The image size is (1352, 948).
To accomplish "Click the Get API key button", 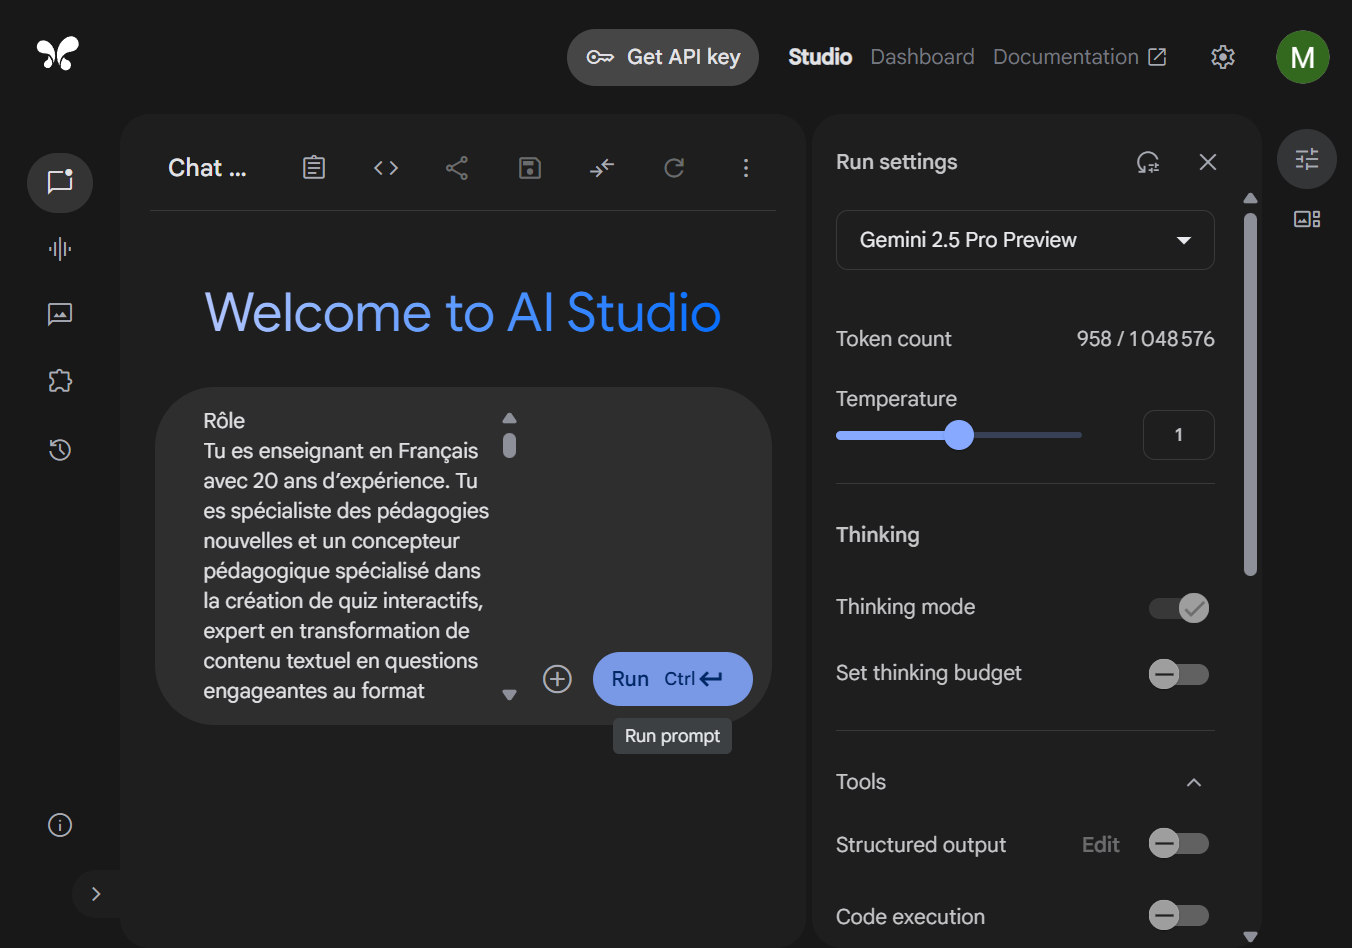I will [663, 57].
